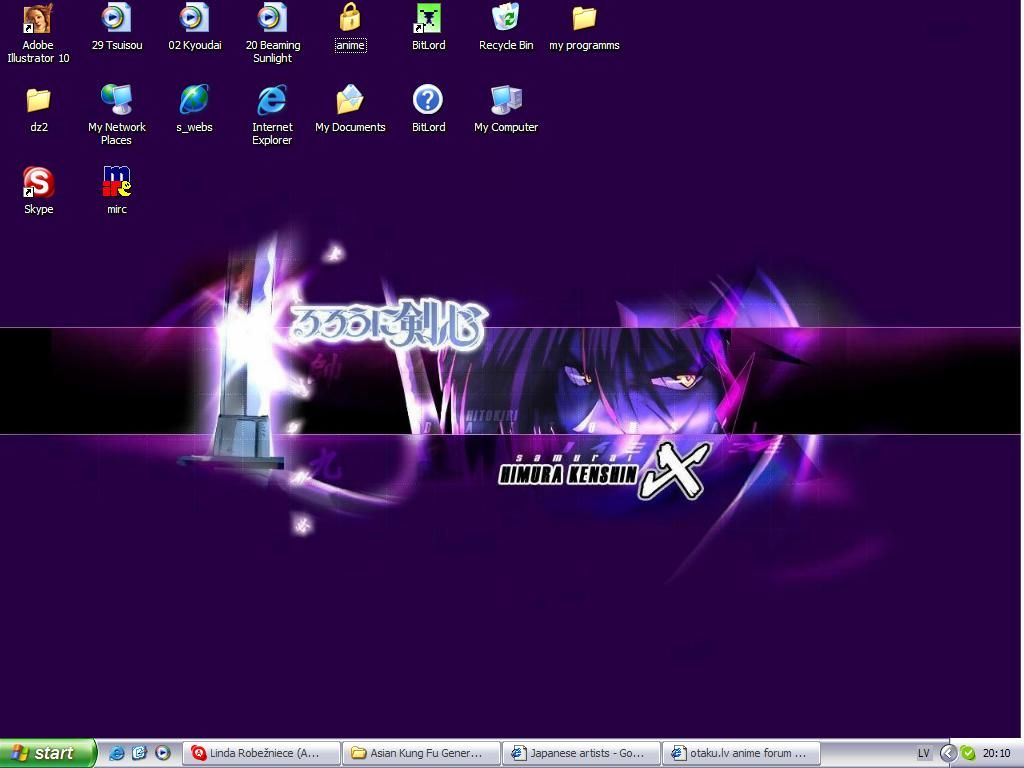Select the BitLord help icon with question mark
Screen dimensions: 1024x768
[428, 109]
